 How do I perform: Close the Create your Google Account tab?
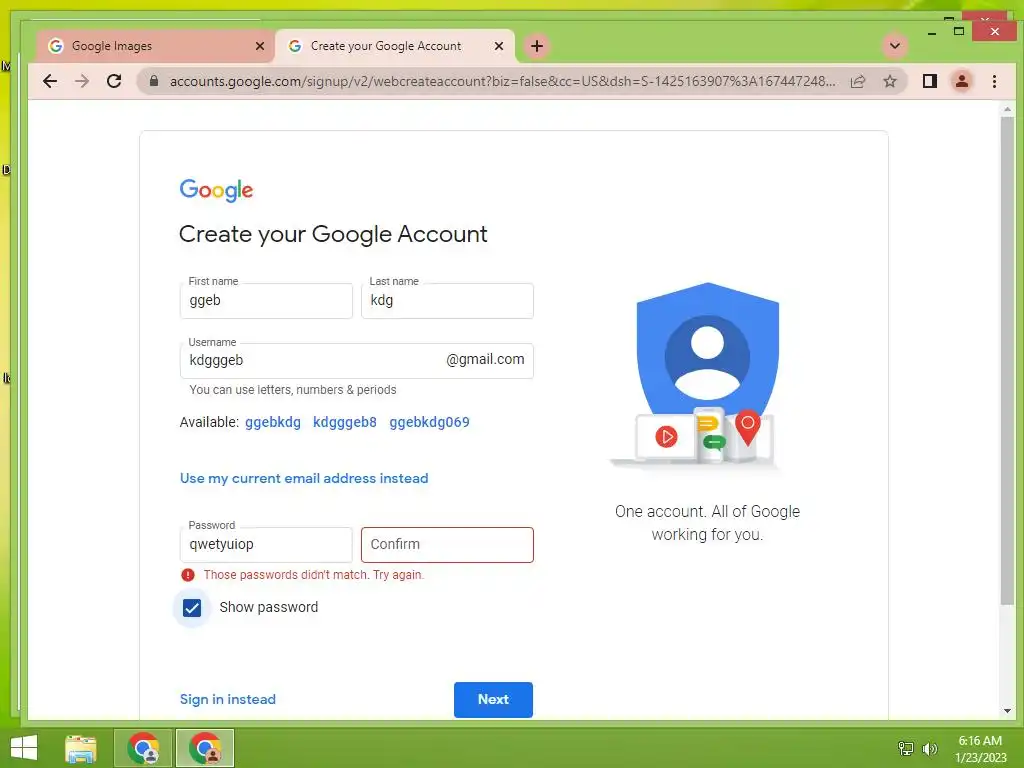pos(499,46)
